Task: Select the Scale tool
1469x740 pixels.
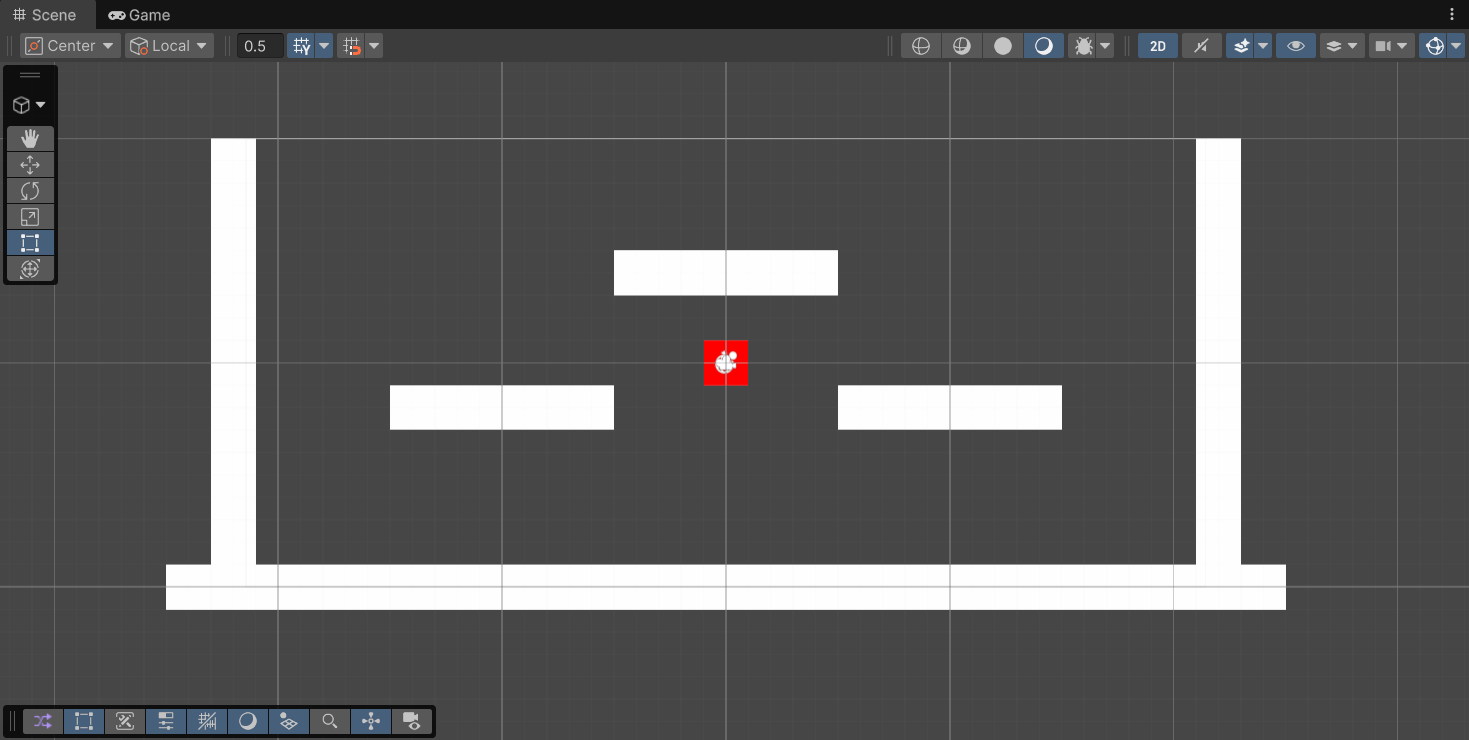Action: coord(30,216)
